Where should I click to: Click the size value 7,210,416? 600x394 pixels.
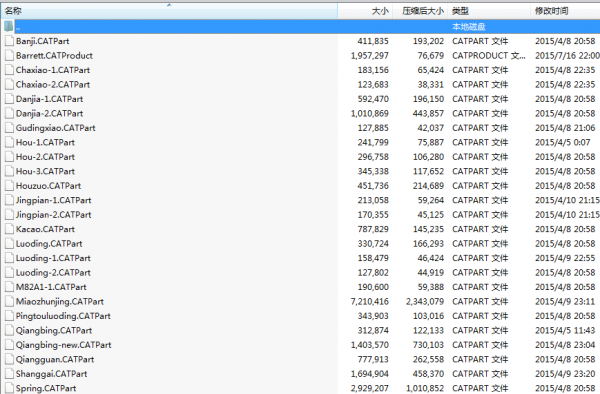[370, 302]
